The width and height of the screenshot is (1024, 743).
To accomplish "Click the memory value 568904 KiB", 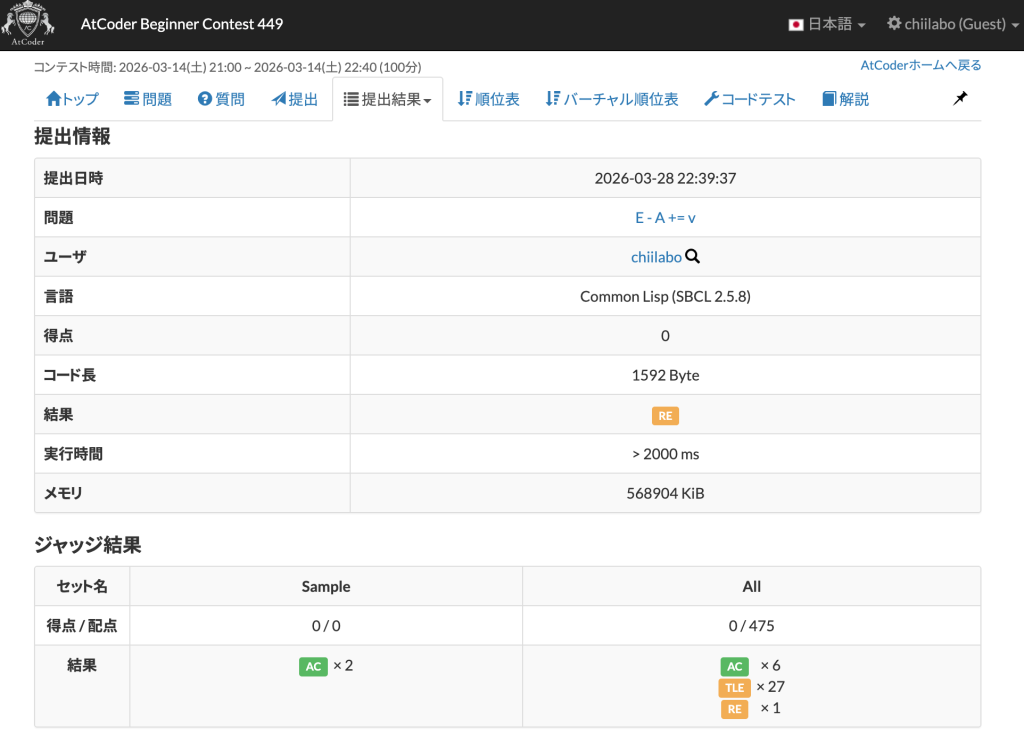I will [665, 494].
